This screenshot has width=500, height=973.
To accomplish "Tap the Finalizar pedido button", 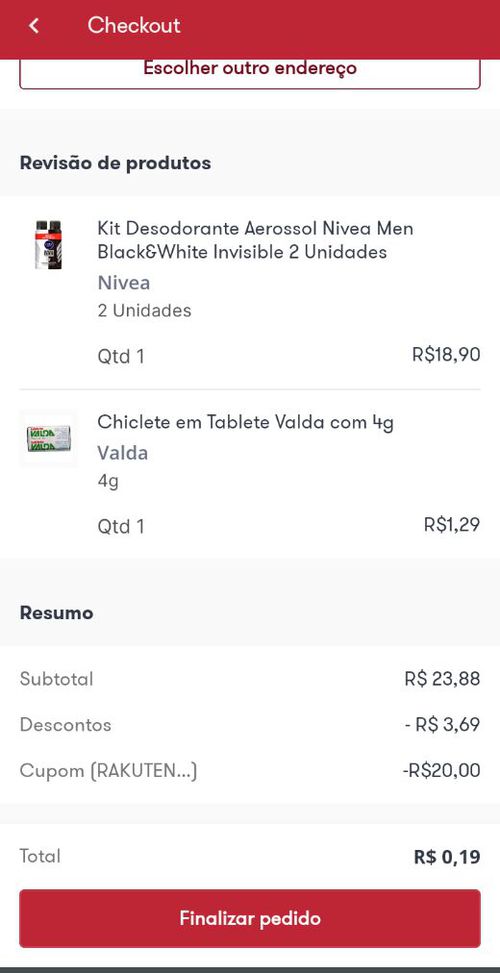I will 250,918.
